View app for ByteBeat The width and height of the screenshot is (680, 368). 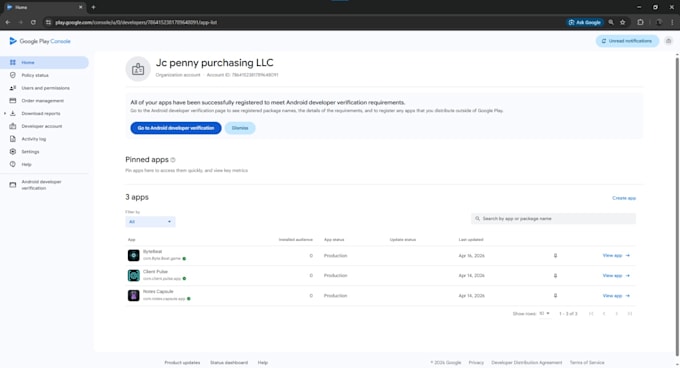point(616,256)
